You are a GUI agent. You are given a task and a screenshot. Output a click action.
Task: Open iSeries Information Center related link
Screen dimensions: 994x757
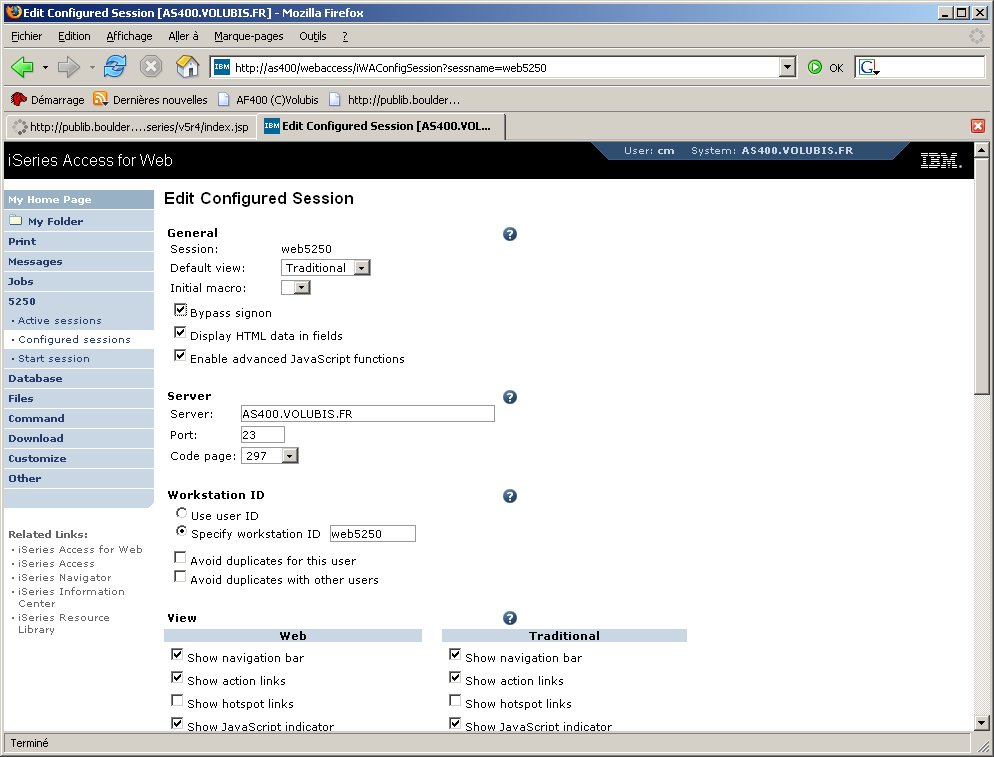[71, 597]
